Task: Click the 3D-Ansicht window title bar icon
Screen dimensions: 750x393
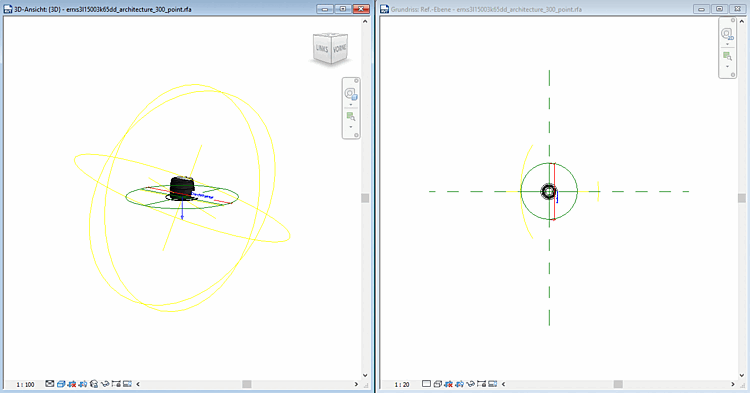Action: click(x=8, y=9)
